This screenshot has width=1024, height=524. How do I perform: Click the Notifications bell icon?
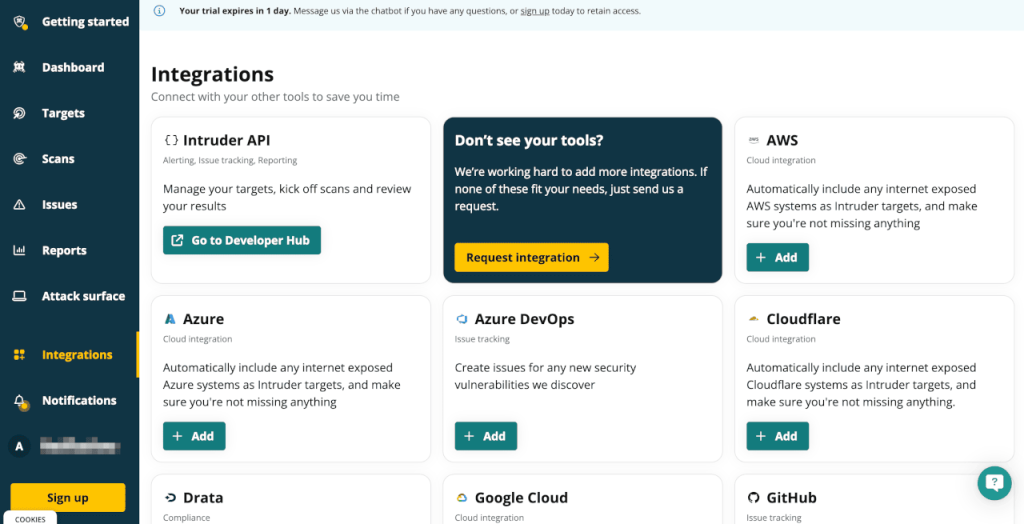pyautogui.click(x=20, y=402)
